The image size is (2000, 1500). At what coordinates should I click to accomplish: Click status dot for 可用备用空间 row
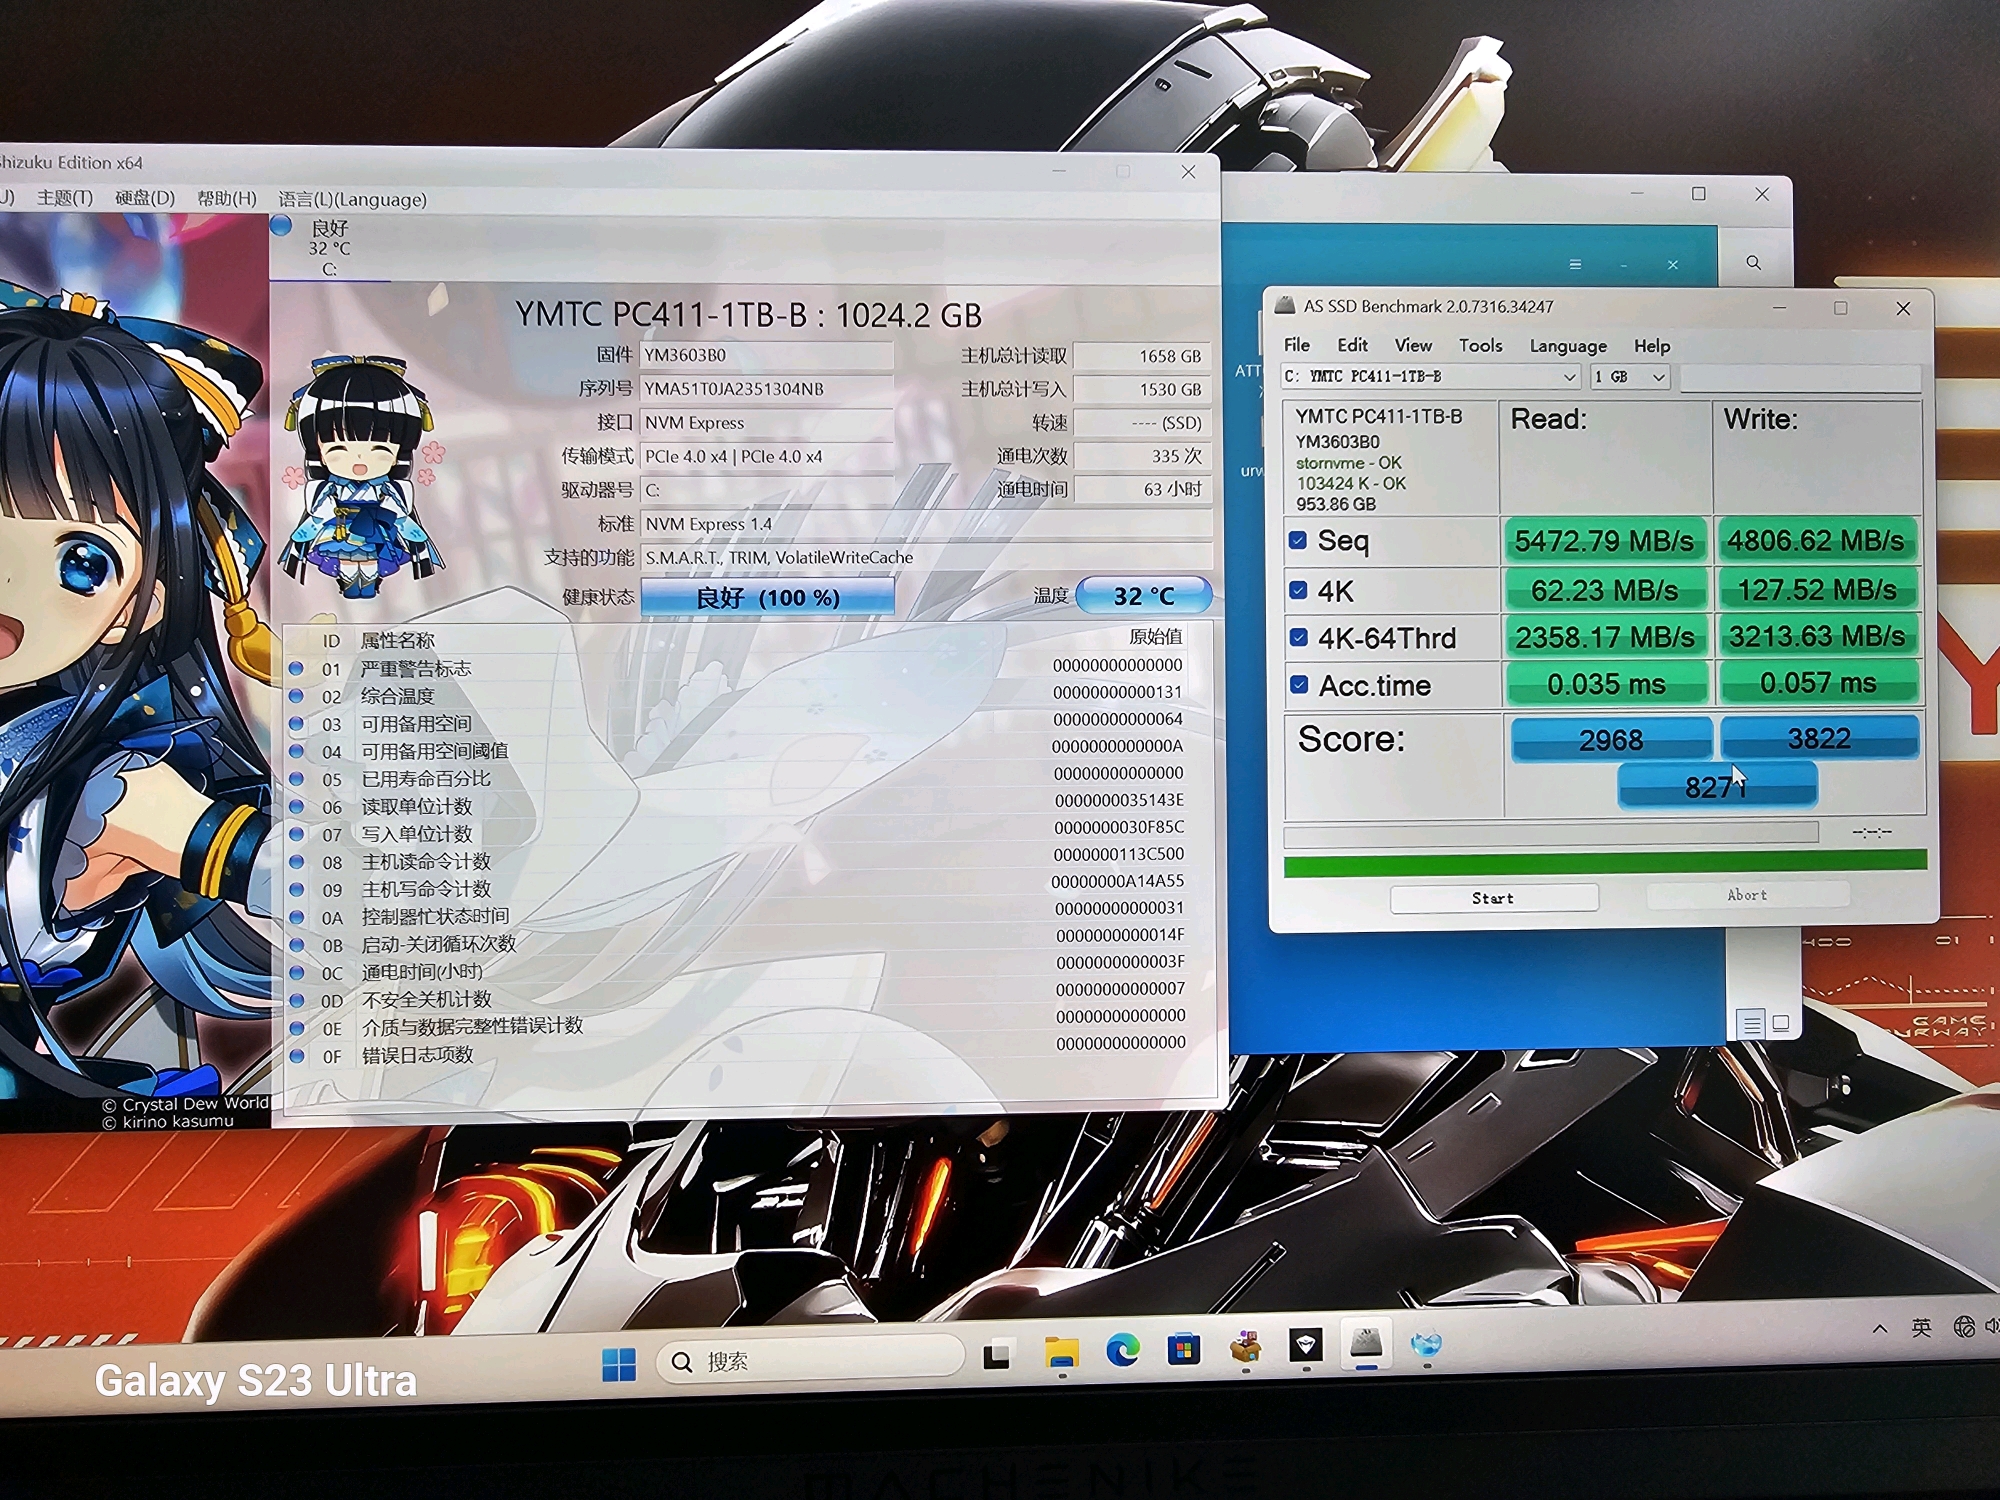297,723
